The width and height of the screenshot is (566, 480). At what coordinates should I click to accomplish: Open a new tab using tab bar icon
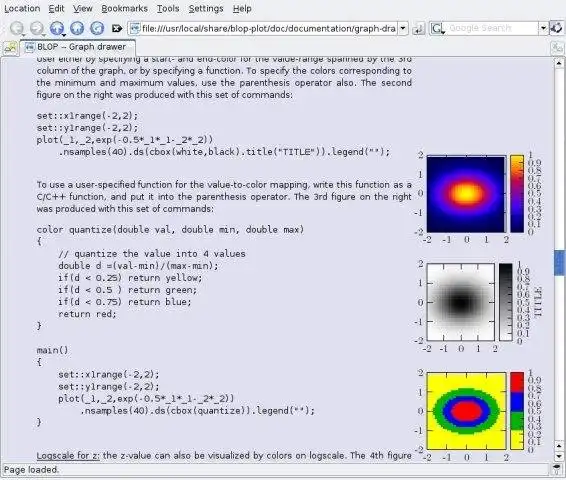click(x=10, y=47)
